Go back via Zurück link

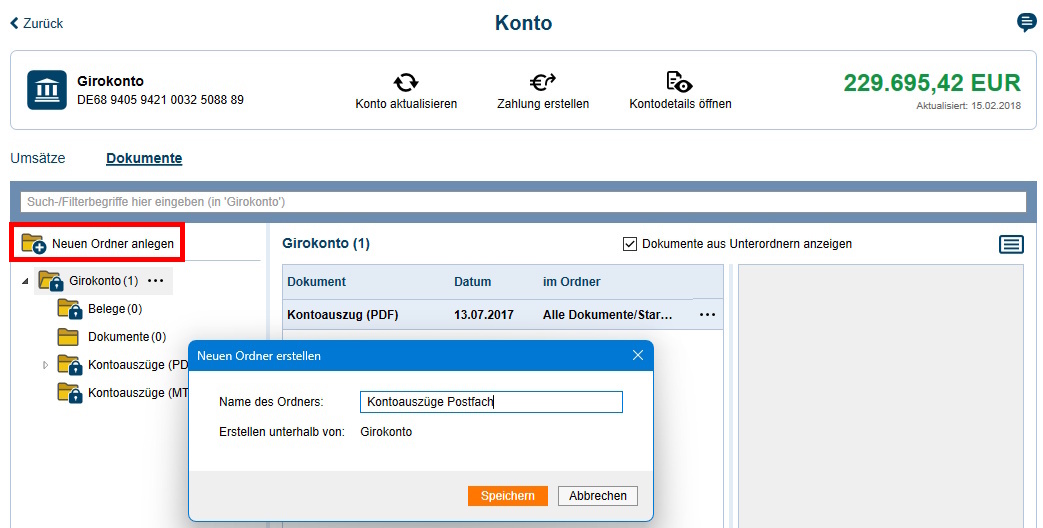37,23
